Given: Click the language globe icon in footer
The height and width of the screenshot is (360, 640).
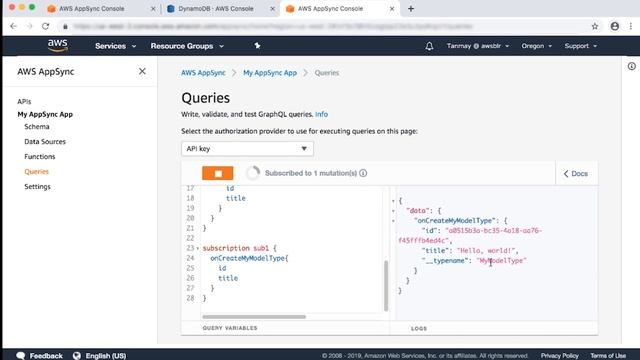Looking at the screenshot, I should point(77,356).
